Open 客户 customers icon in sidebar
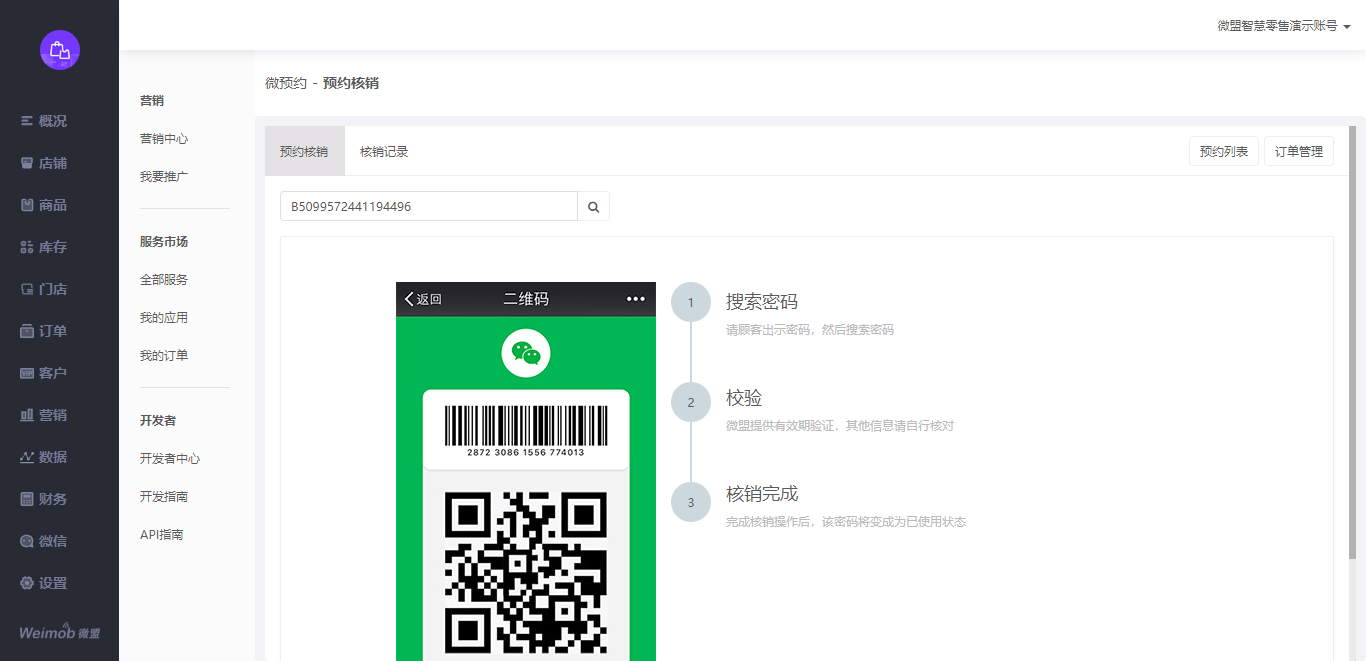Screen dimensions: 1366x661 (27, 373)
